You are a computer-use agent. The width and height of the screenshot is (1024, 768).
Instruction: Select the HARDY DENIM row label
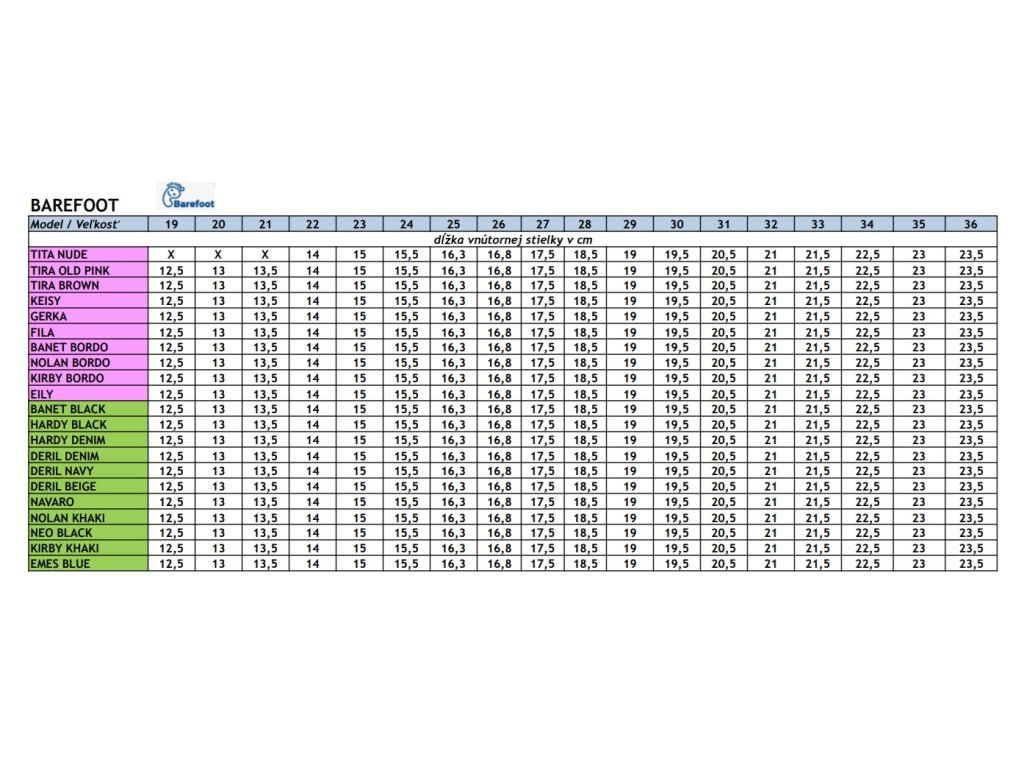(88, 440)
